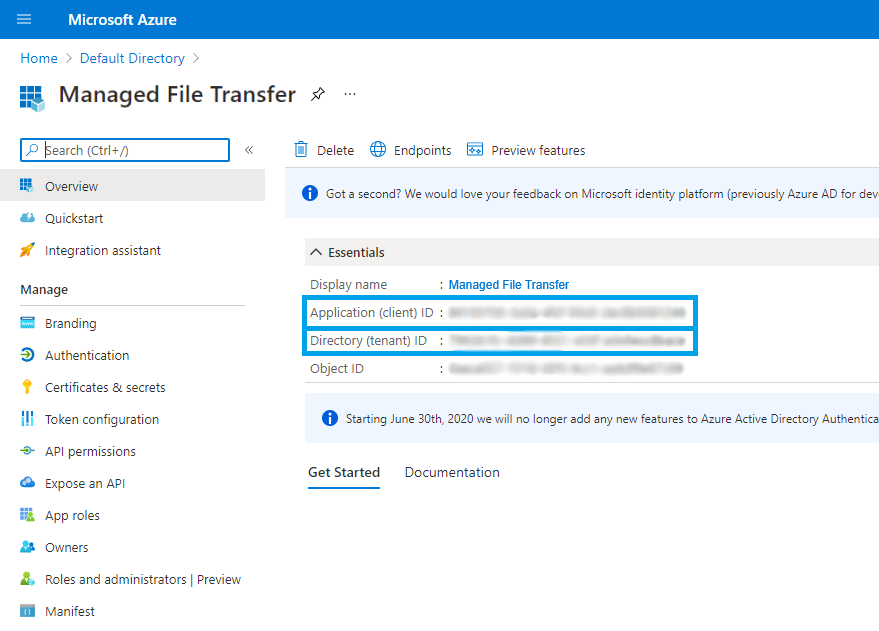
Task: Click the Managed File Transfer page heading
Action: (177, 94)
